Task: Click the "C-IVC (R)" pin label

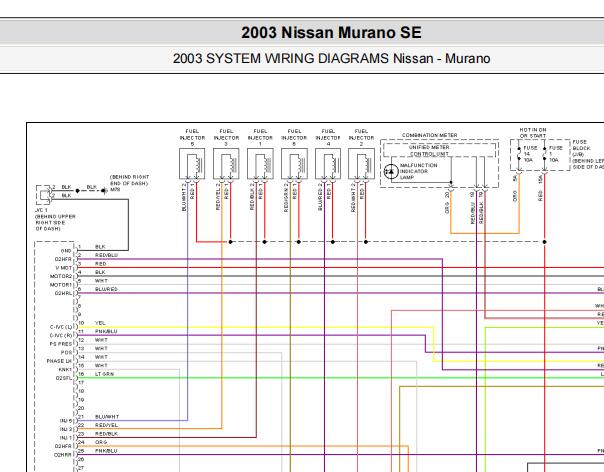Action: coord(61,335)
